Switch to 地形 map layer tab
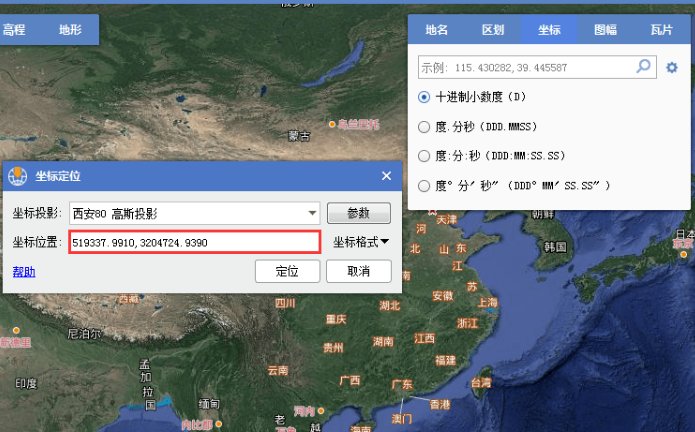 [x=70, y=30]
